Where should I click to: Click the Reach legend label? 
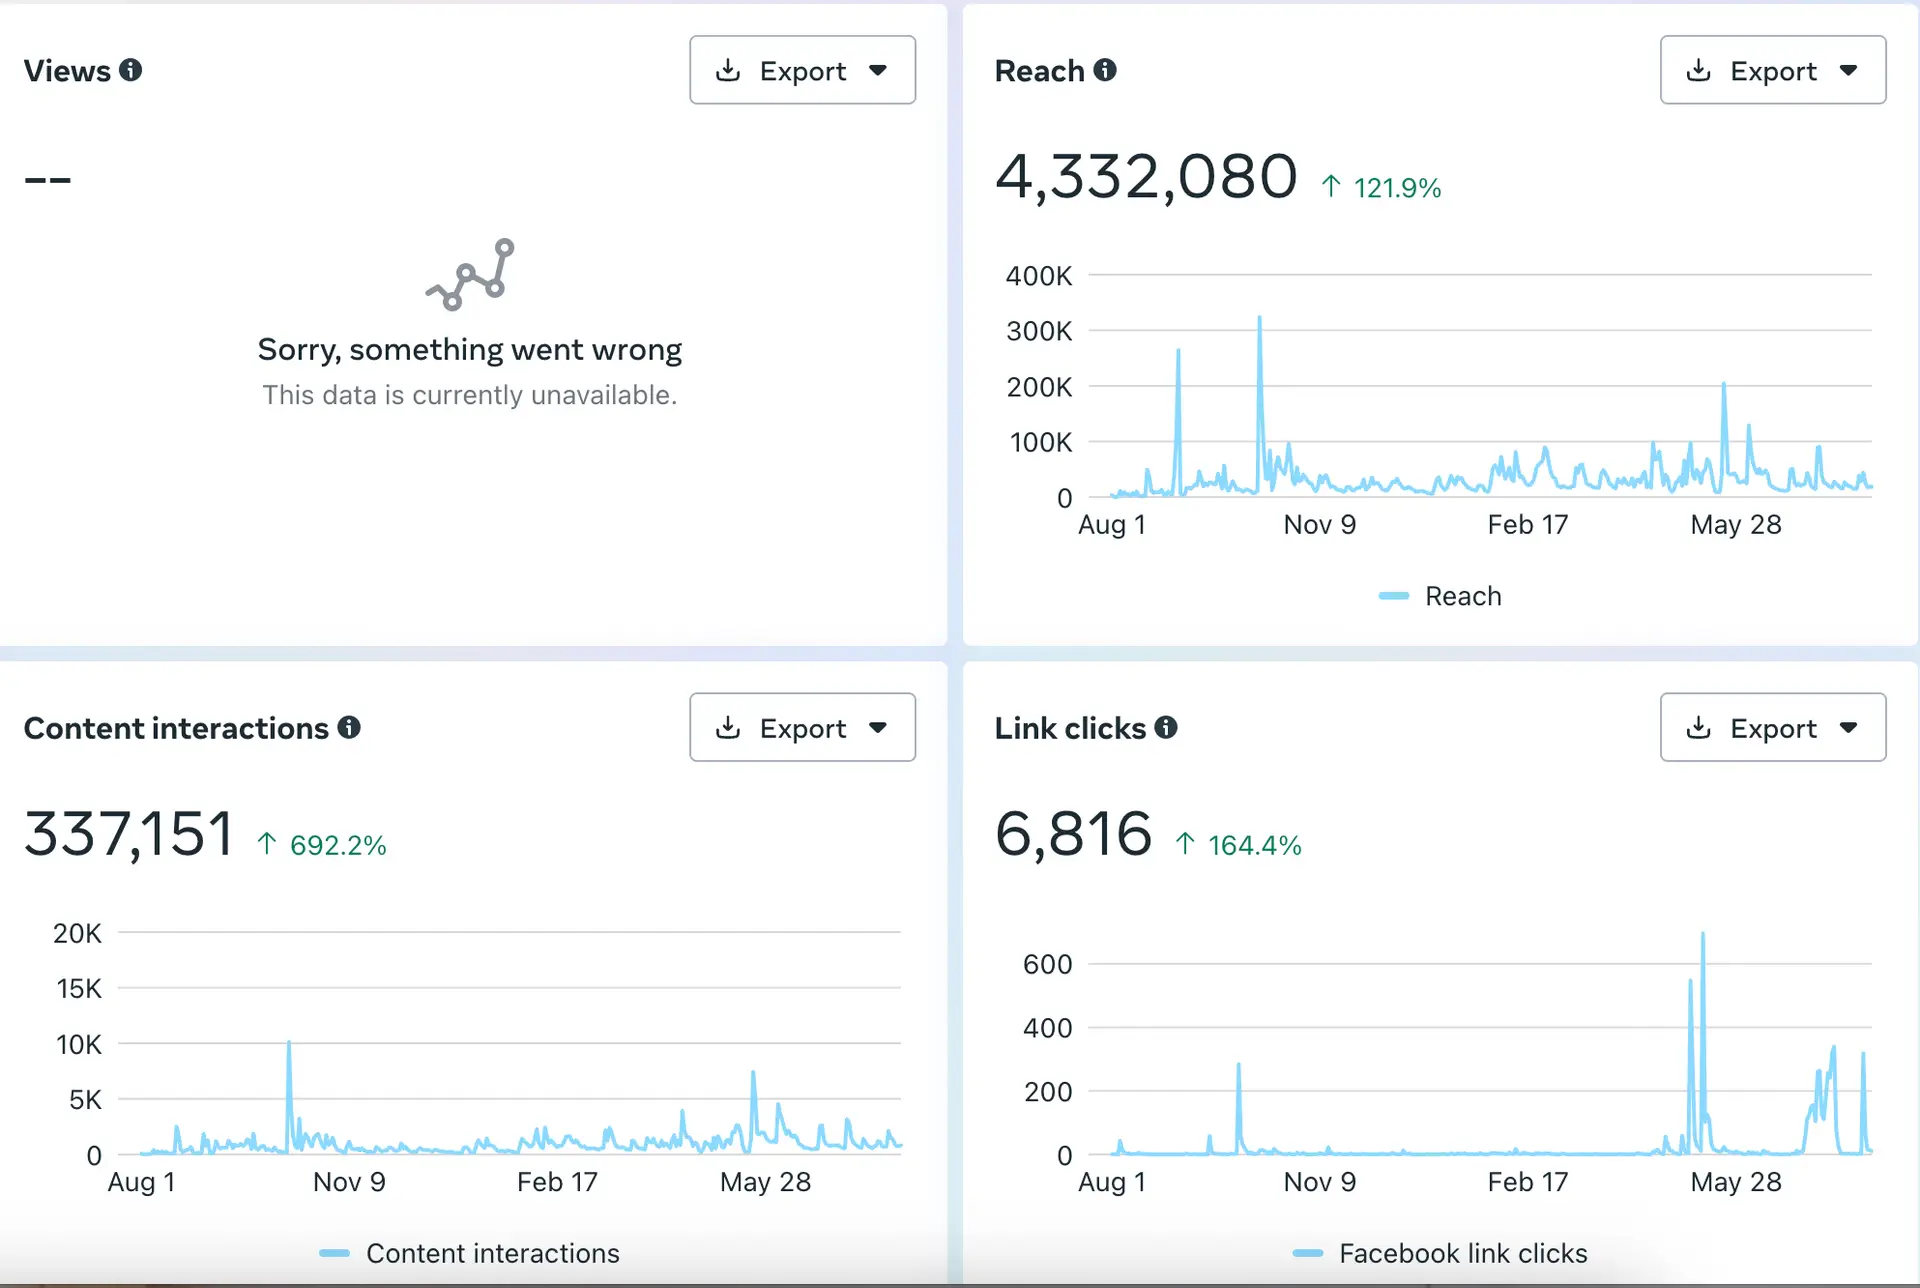(x=1463, y=596)
